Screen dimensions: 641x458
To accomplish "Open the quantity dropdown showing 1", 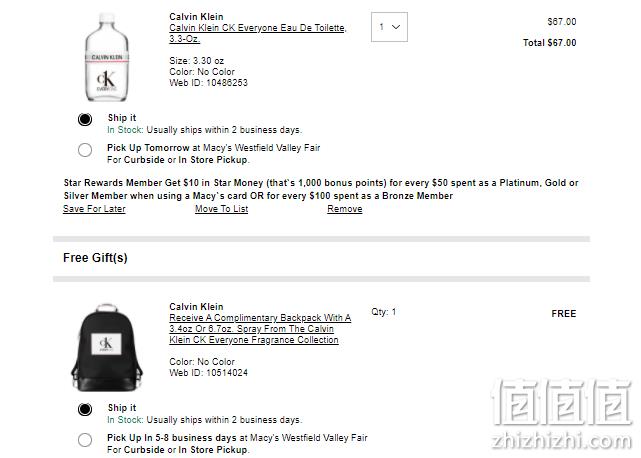I will pos(388,27).
